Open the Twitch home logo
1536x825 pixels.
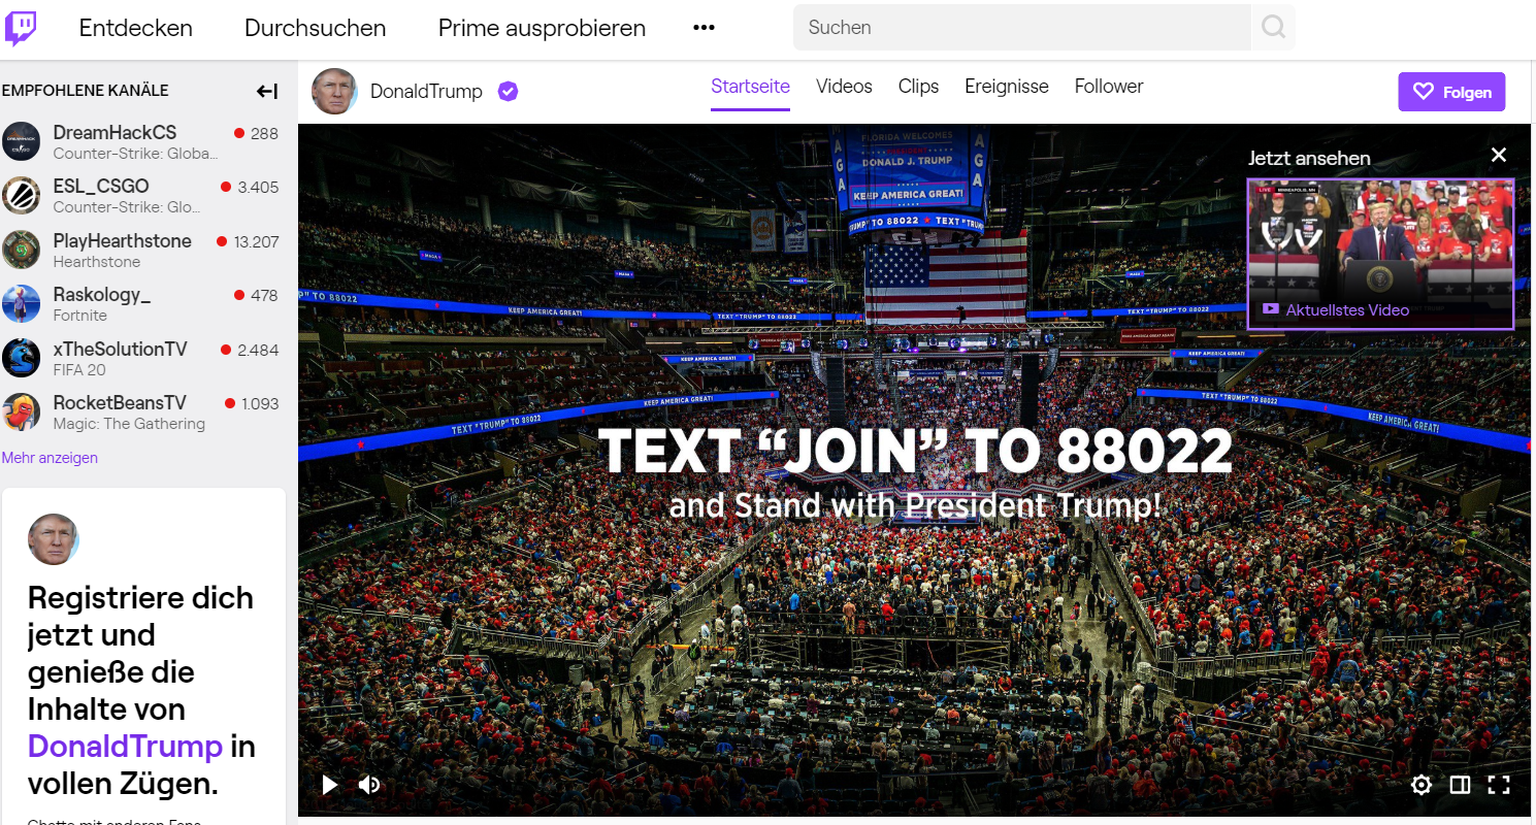click(x=21, y=28)
